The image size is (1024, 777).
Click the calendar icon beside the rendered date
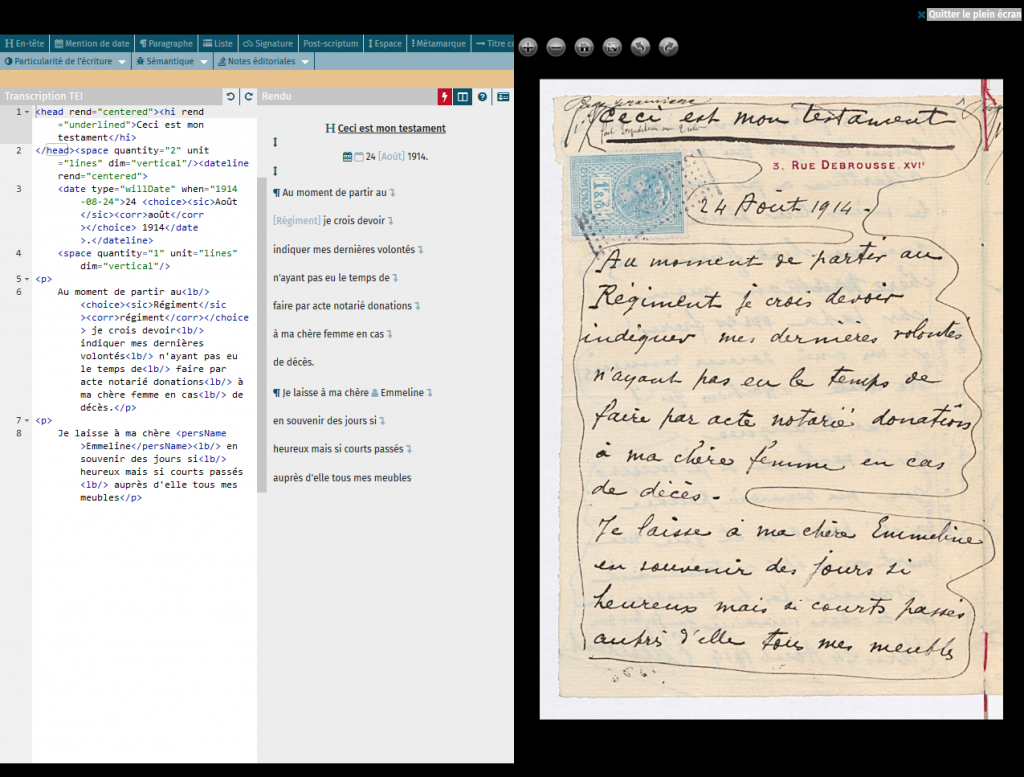[x=347, y=157]
